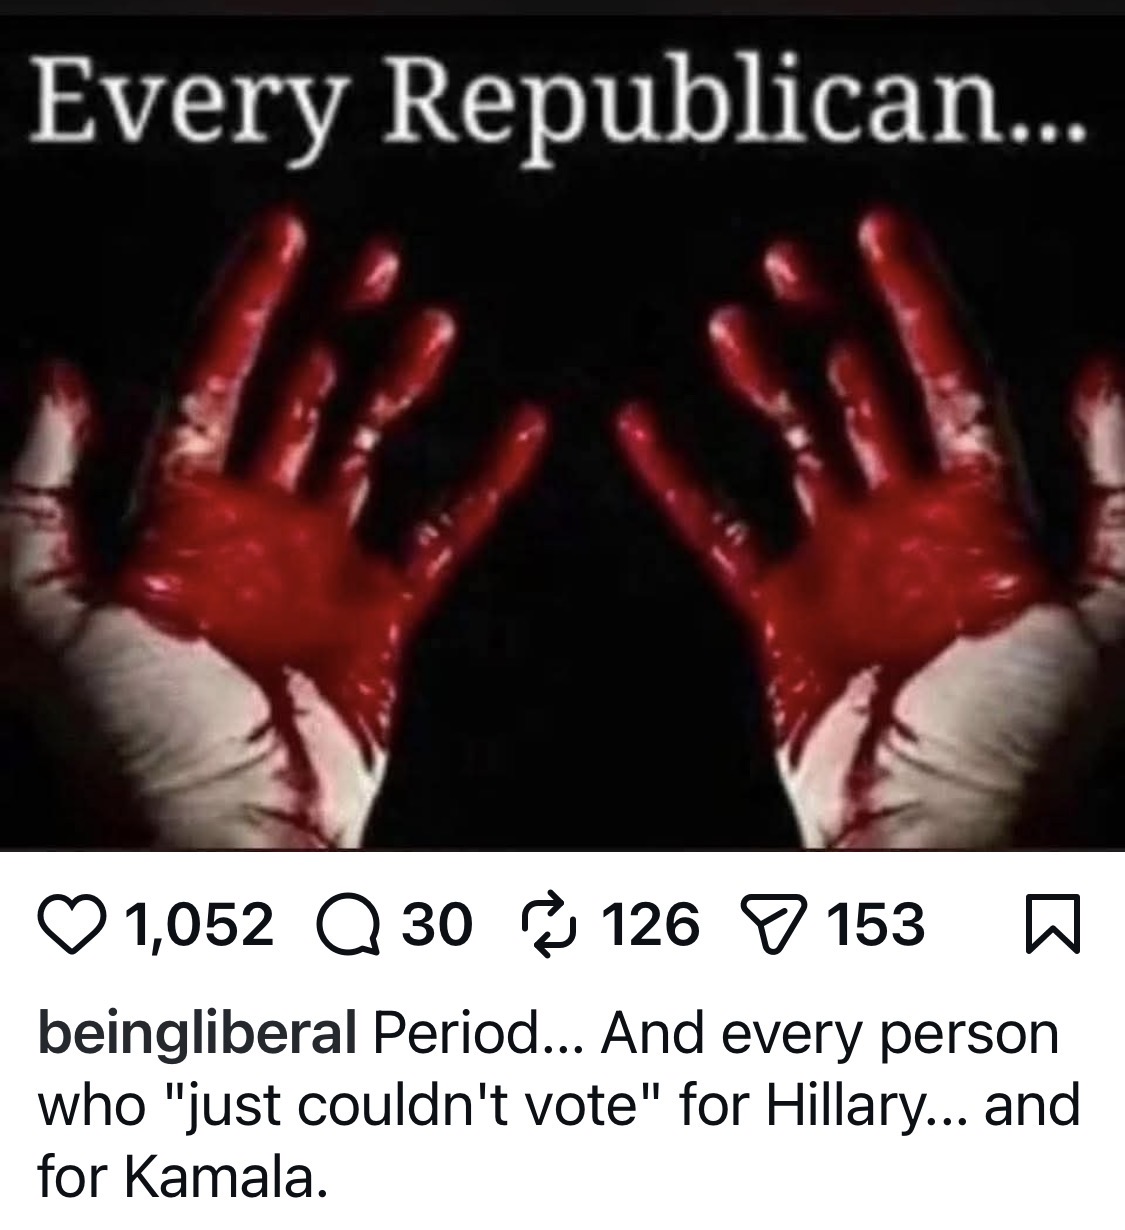View the 1,052 likes count
This screenshot has height=1230, width=1125.
198,925
